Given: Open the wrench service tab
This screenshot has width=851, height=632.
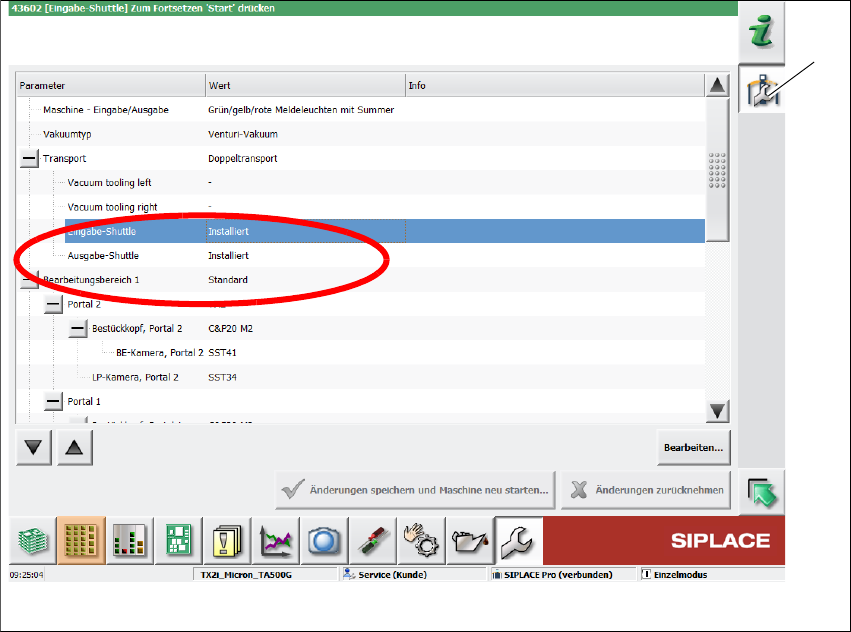Looking at the screenshot, I should (519, 541).
